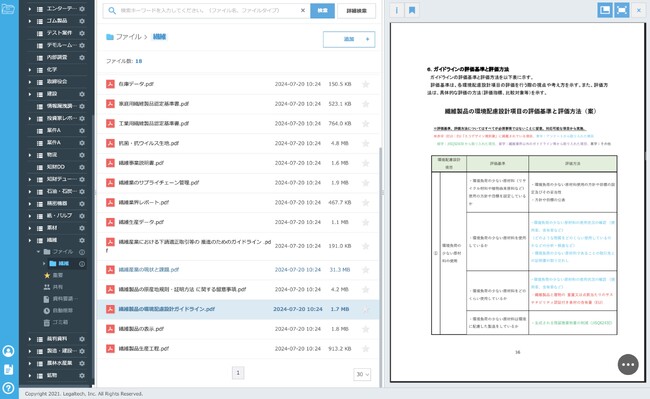
Task: Open 繊維業界レポート.pdf
Action: point(143,203)
